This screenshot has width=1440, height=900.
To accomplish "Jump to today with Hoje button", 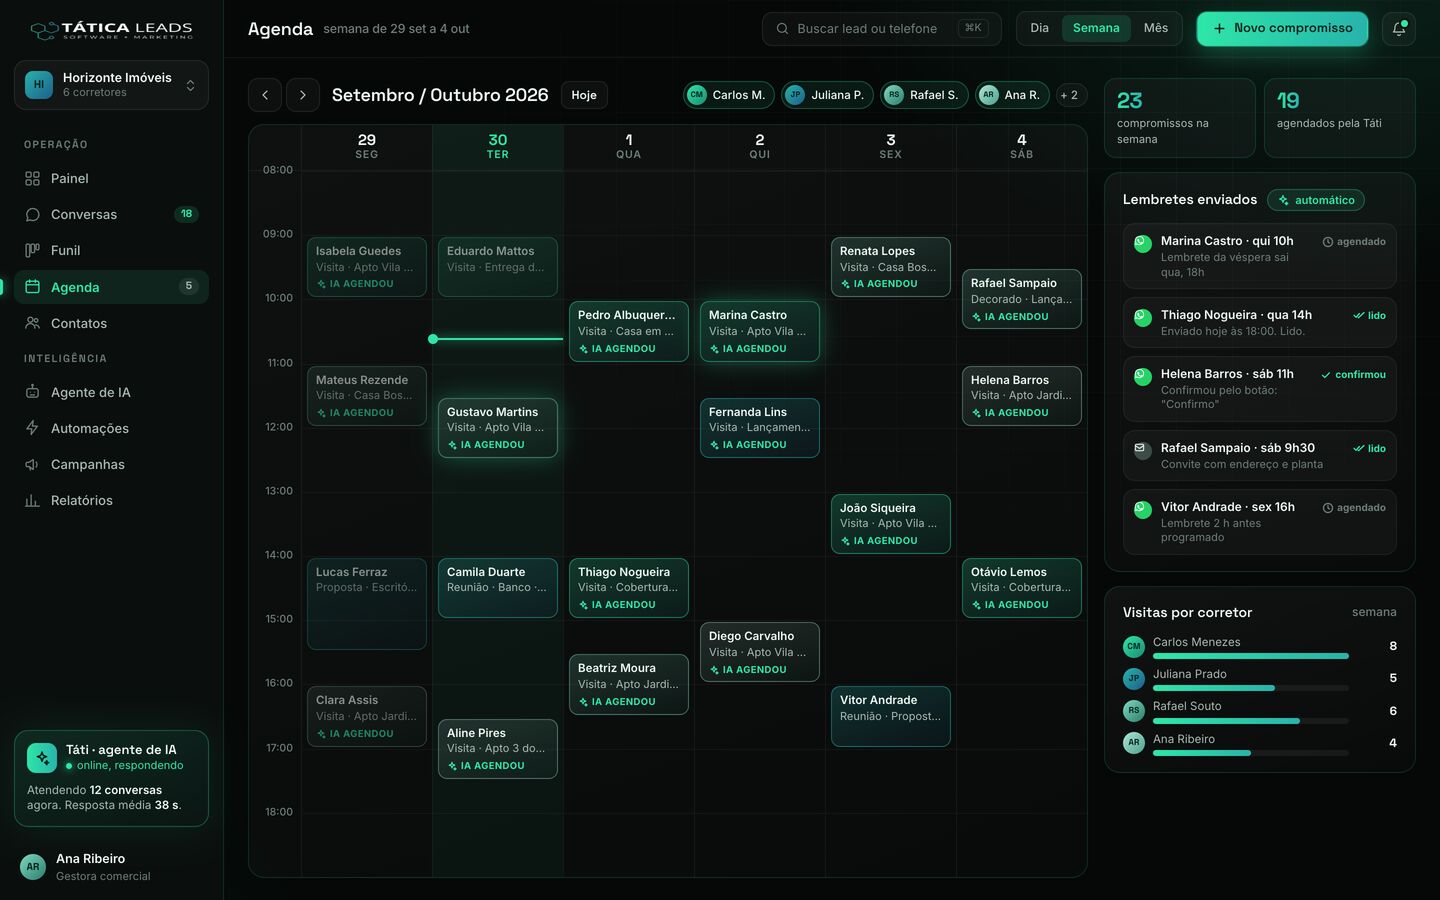I will [x=584, y=95].
